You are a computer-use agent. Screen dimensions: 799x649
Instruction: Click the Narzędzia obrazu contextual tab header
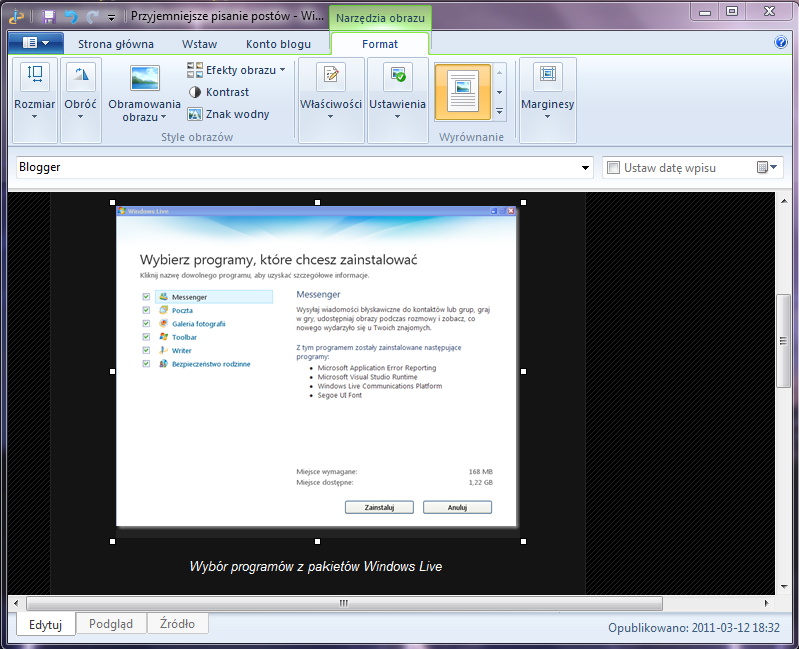coord(380,18)
